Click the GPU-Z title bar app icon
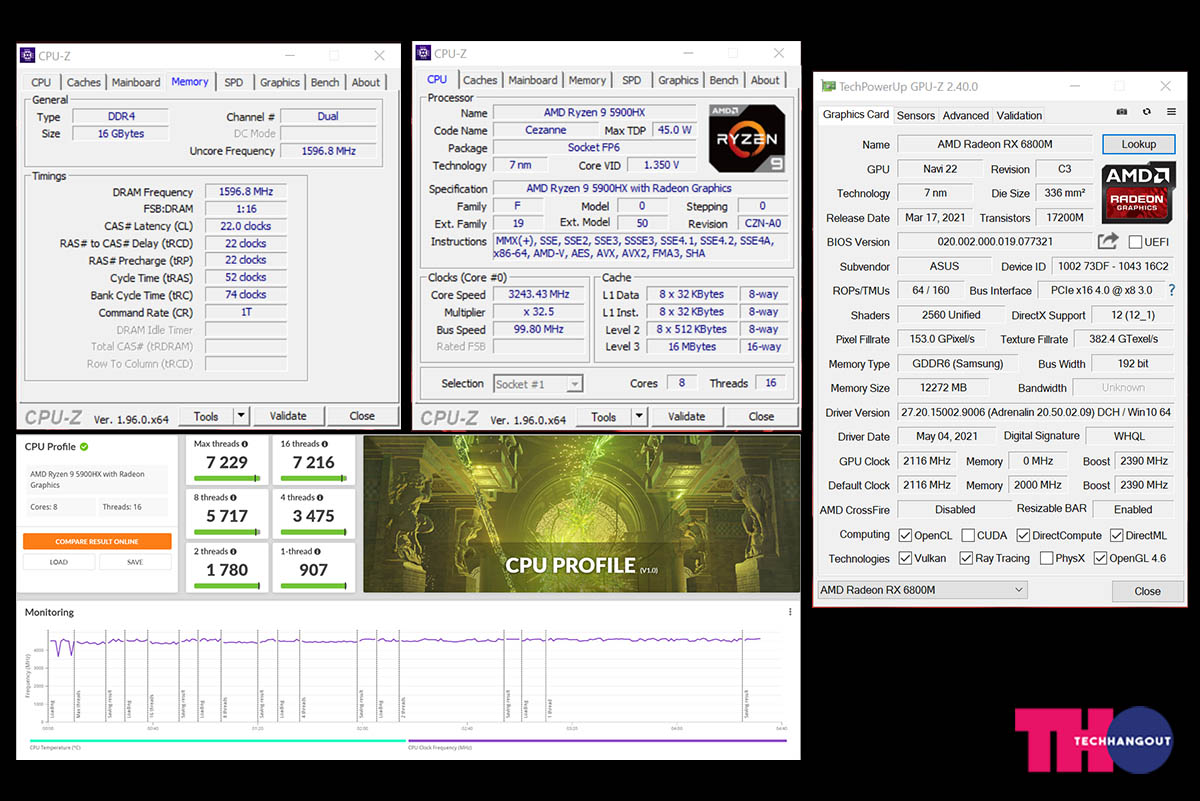 tap(827, 87)
